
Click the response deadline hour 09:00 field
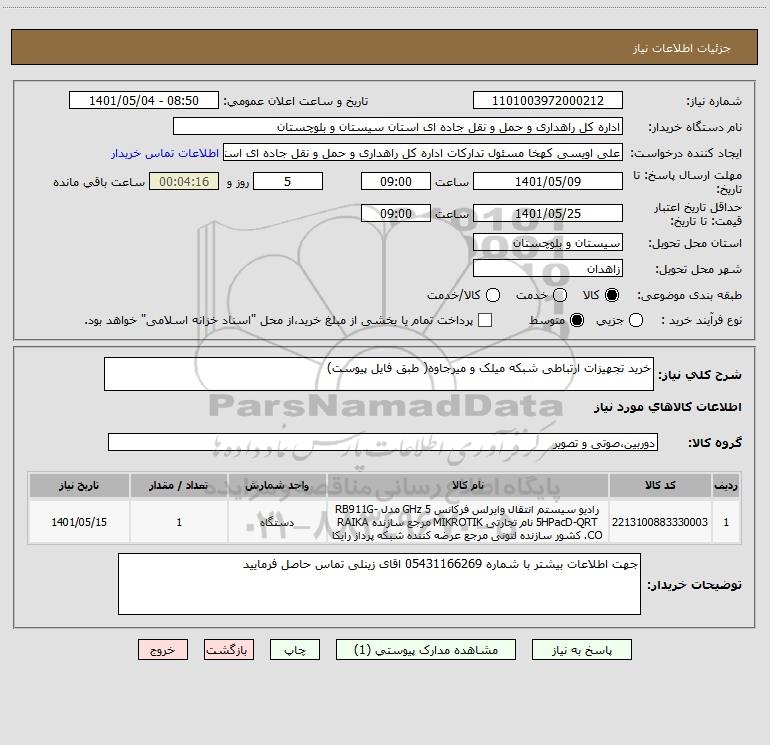396,182
